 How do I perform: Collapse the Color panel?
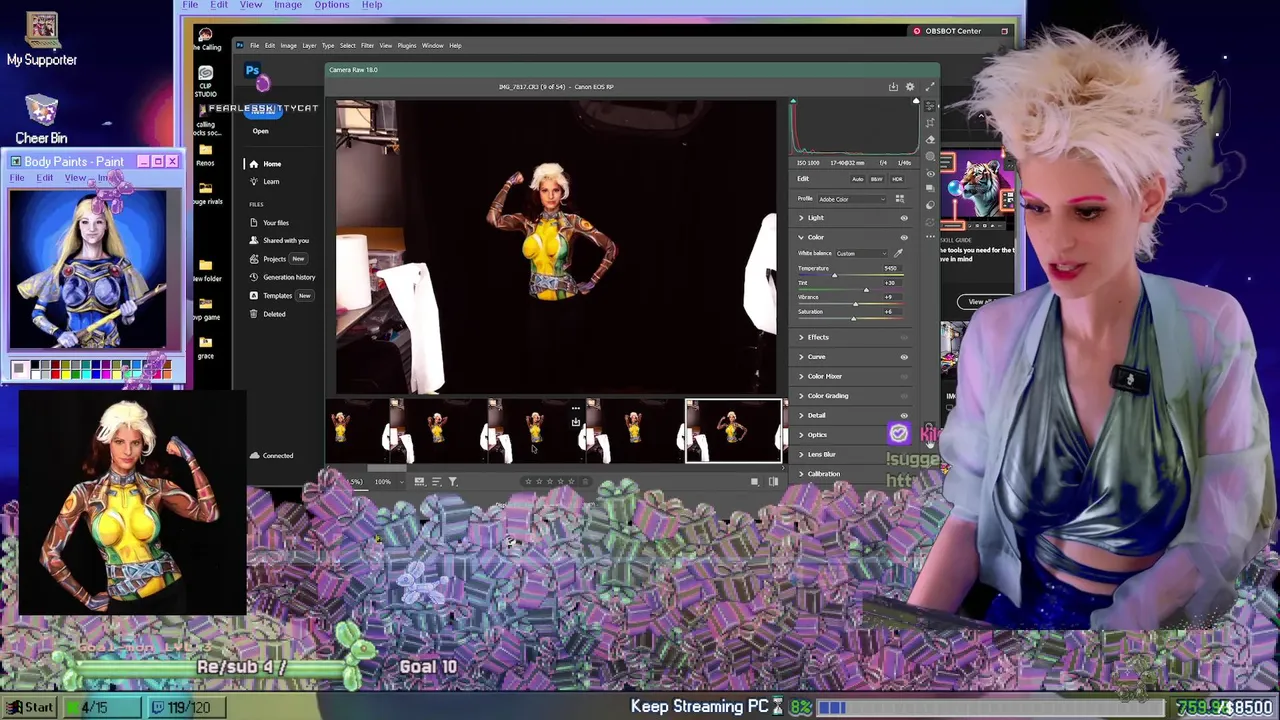(x=801, y=237)
